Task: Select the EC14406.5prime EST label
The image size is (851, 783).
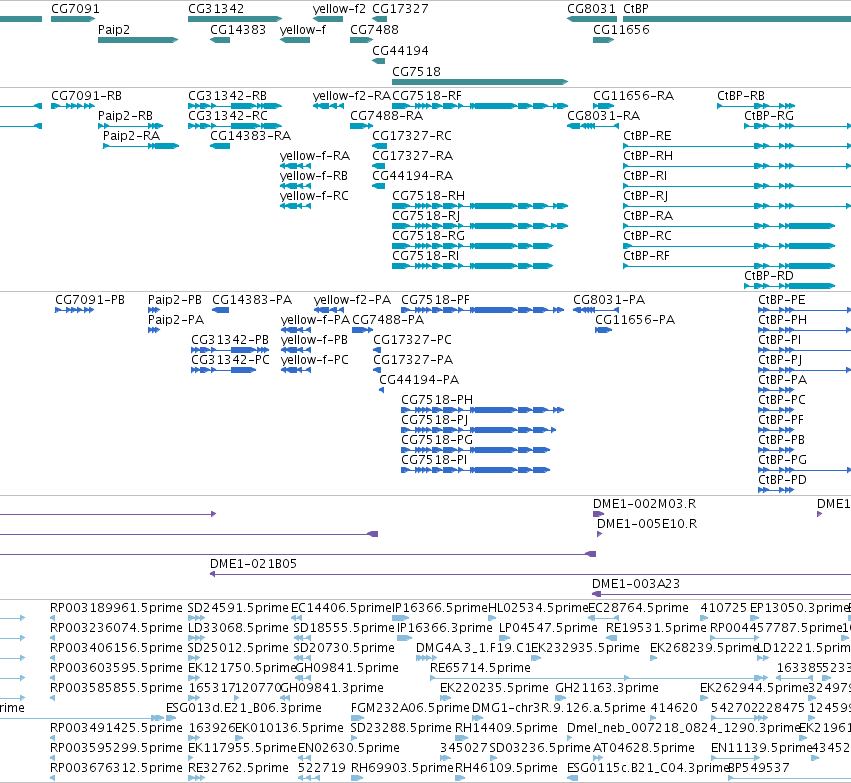Action: click(341, 608)
